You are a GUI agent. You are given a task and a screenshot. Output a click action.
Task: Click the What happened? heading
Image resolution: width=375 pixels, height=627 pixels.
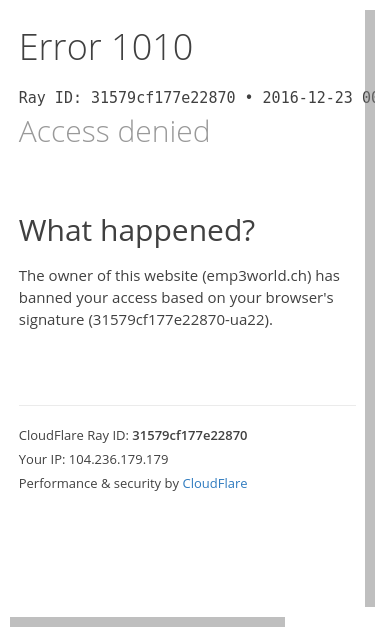(x=137, y=231)
